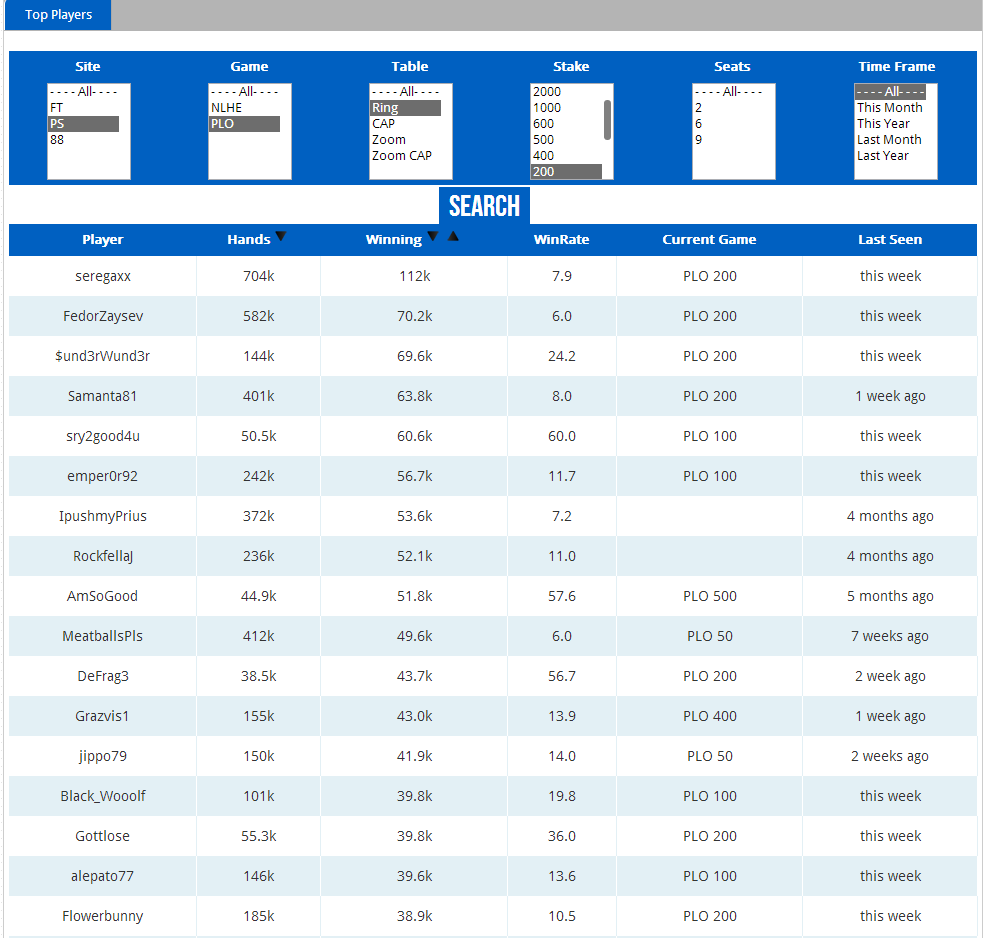This screenshot has height=938, width=983.
Task: Open player seregaxx
Action: pos(103,277)
